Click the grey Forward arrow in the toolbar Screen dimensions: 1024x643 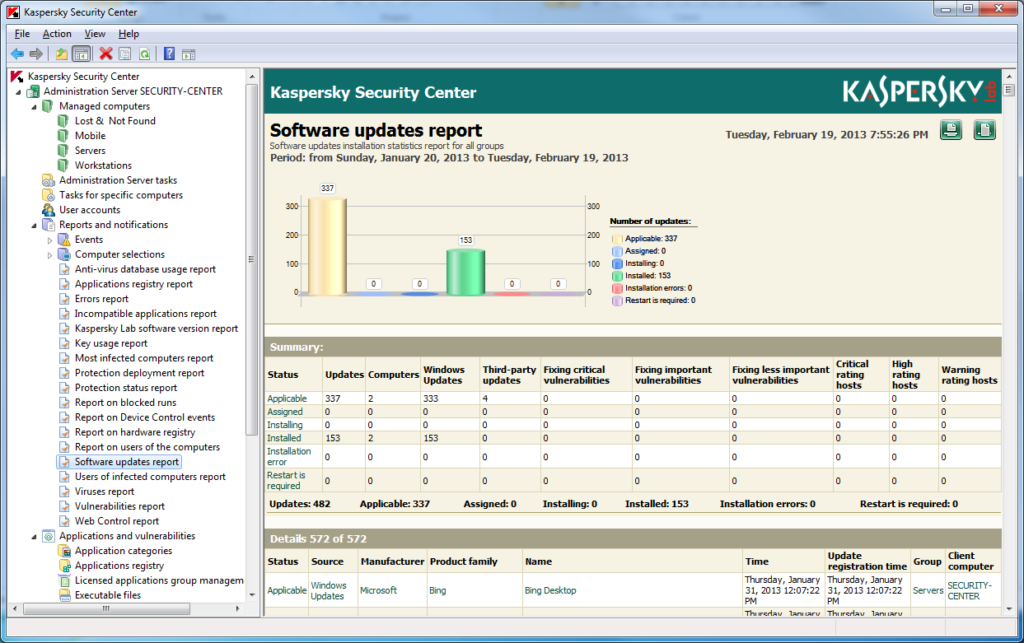click(36, 54)
